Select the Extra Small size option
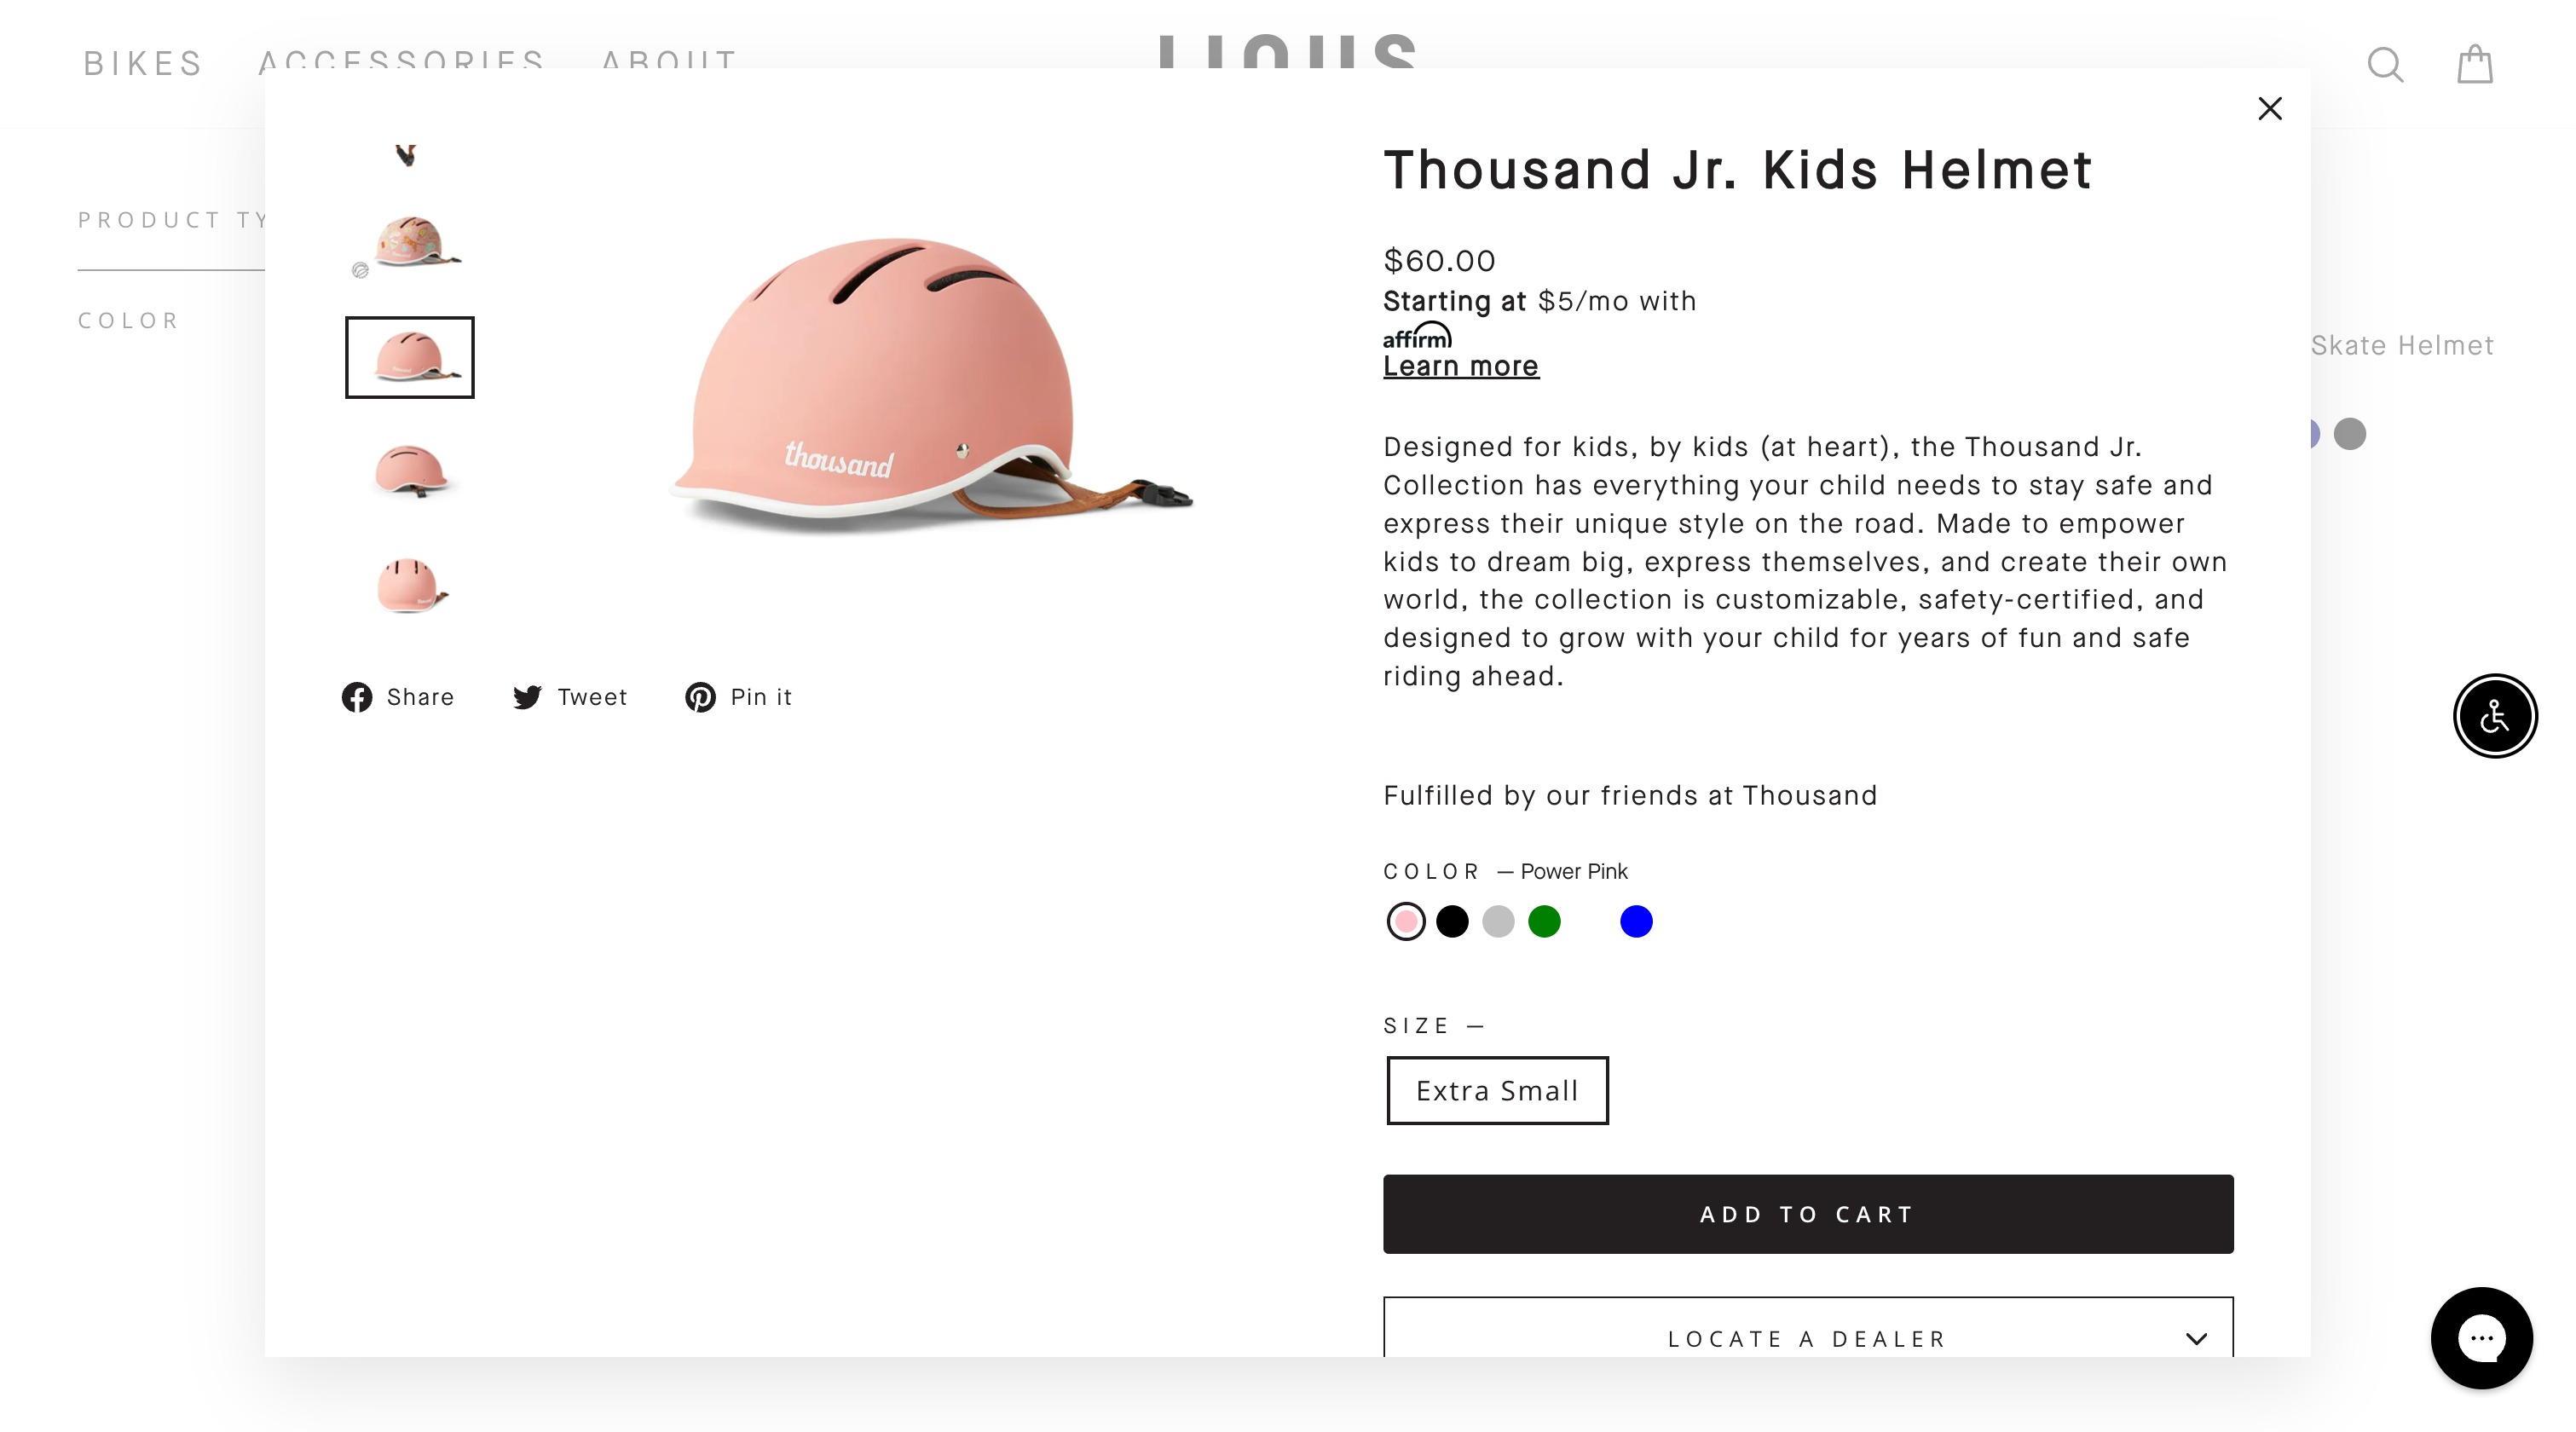Viewport: 2576px width, 1432px height. (x=1497, y=1090)
